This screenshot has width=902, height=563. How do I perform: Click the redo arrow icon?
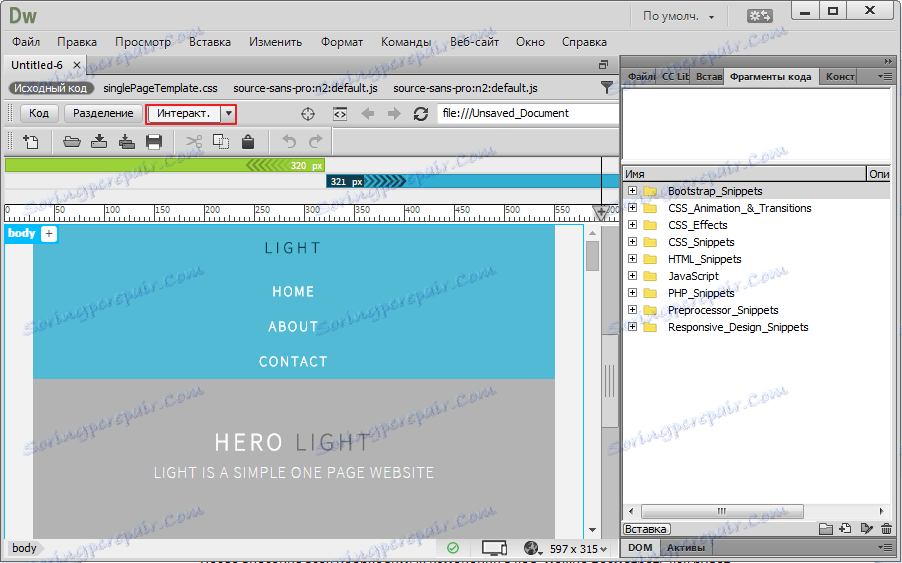pos(316,141)
